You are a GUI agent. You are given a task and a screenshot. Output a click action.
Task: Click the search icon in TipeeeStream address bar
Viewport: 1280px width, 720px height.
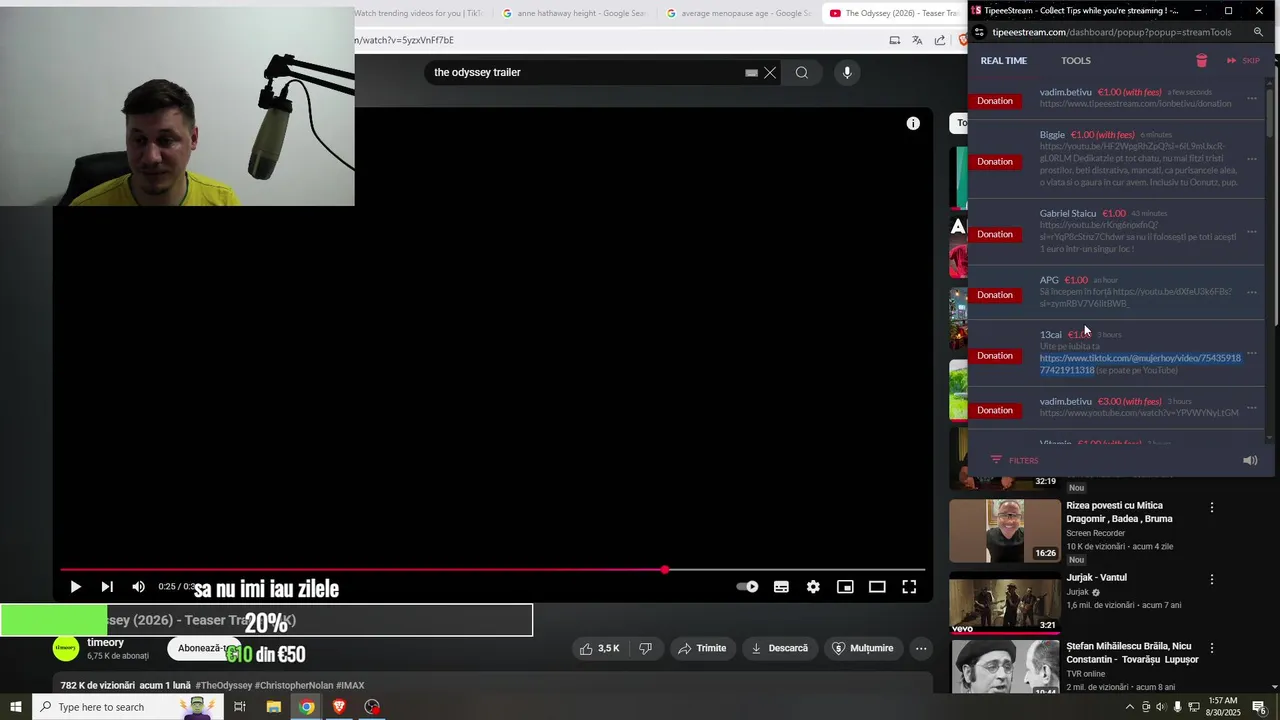click(x=1258, y=32)
